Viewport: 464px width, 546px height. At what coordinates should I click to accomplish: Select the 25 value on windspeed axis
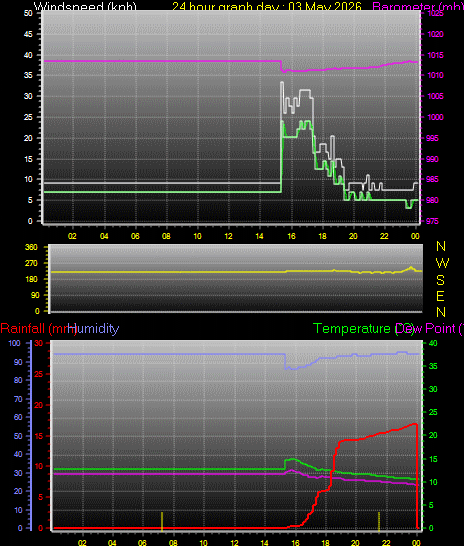(28, 117)
